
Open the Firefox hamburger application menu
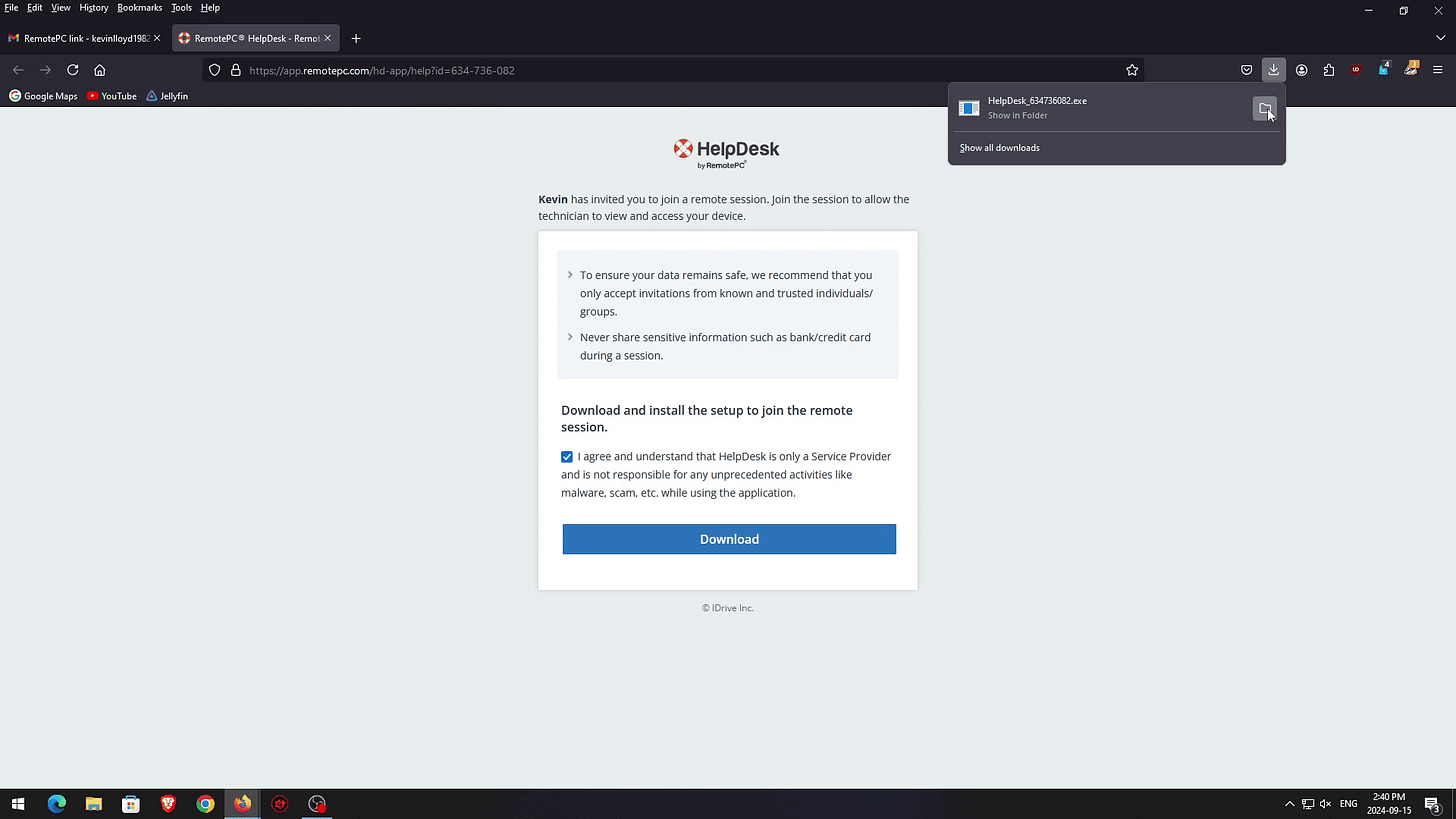point(1438,70)
